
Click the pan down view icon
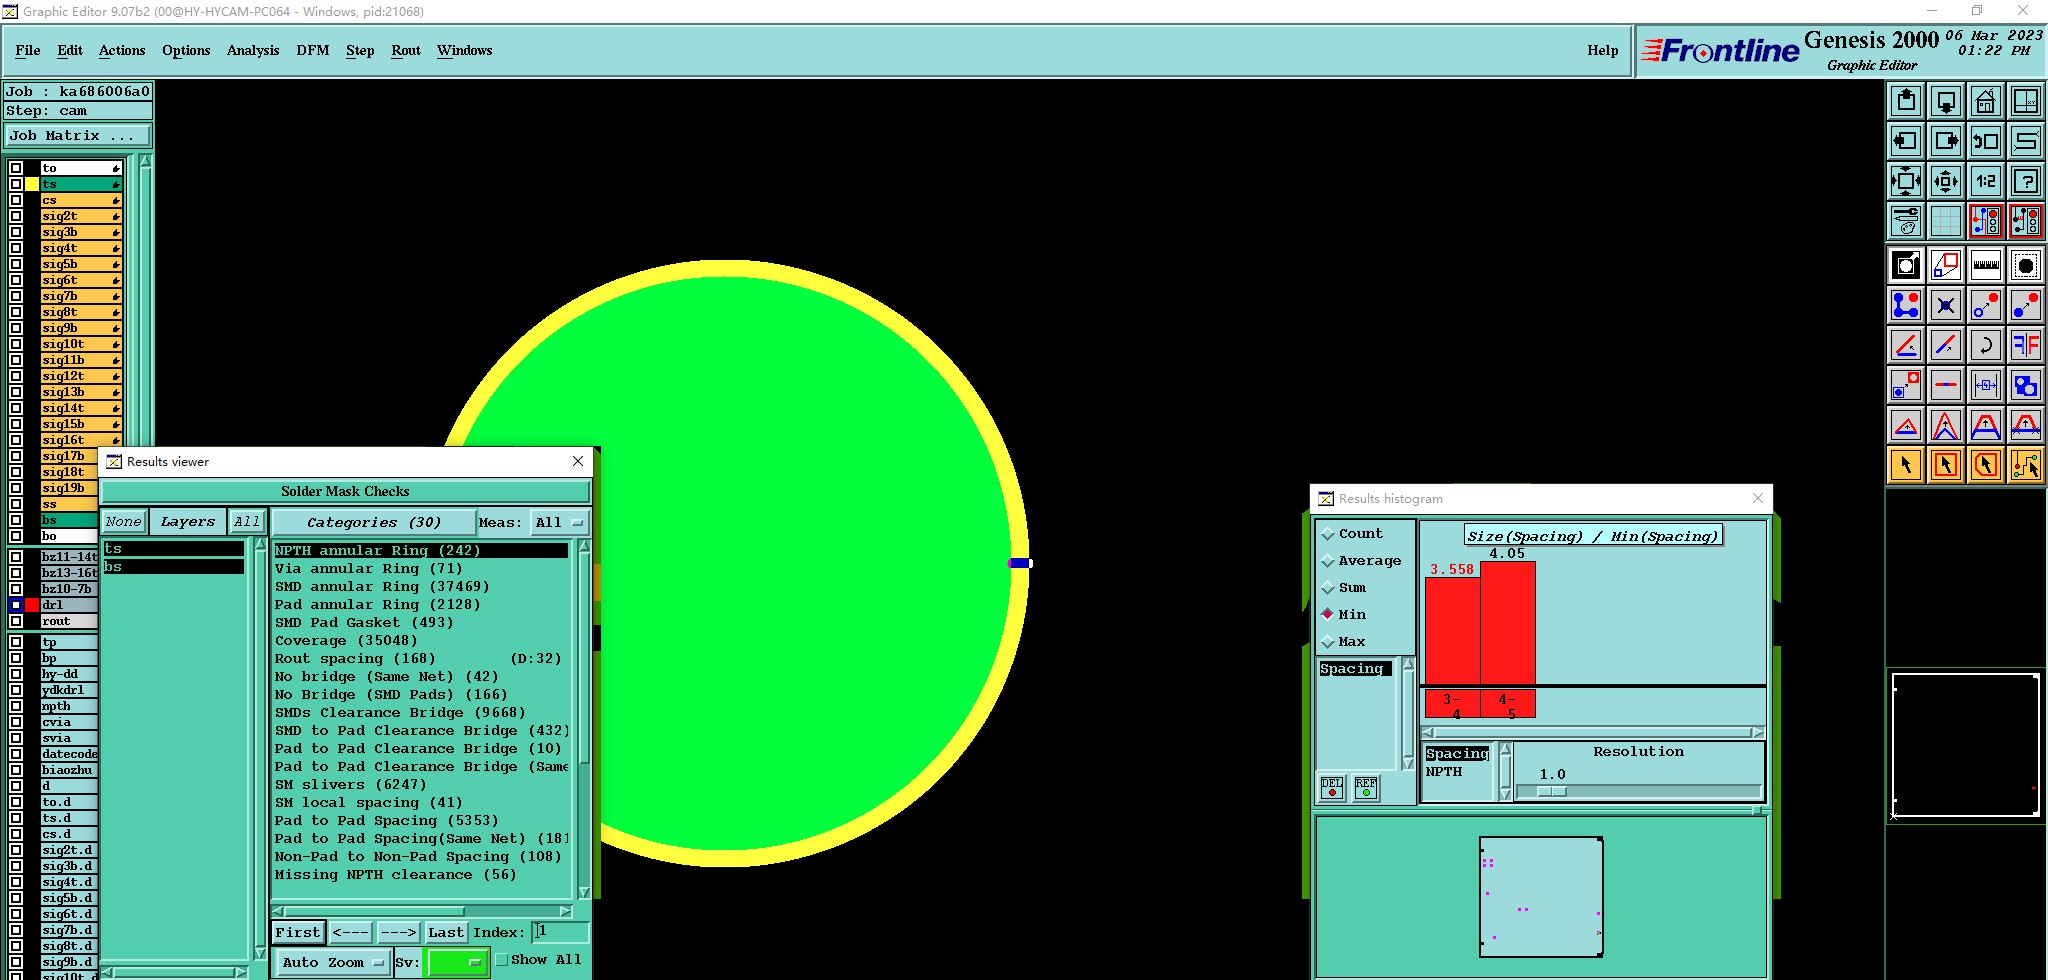point(1946,101)
